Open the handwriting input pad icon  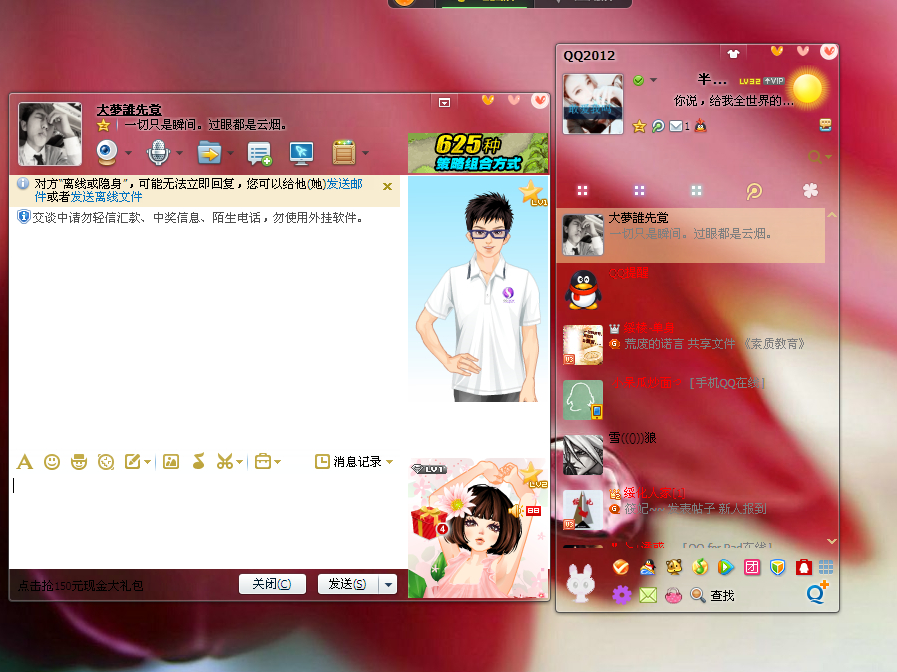[x=133, y=461]
